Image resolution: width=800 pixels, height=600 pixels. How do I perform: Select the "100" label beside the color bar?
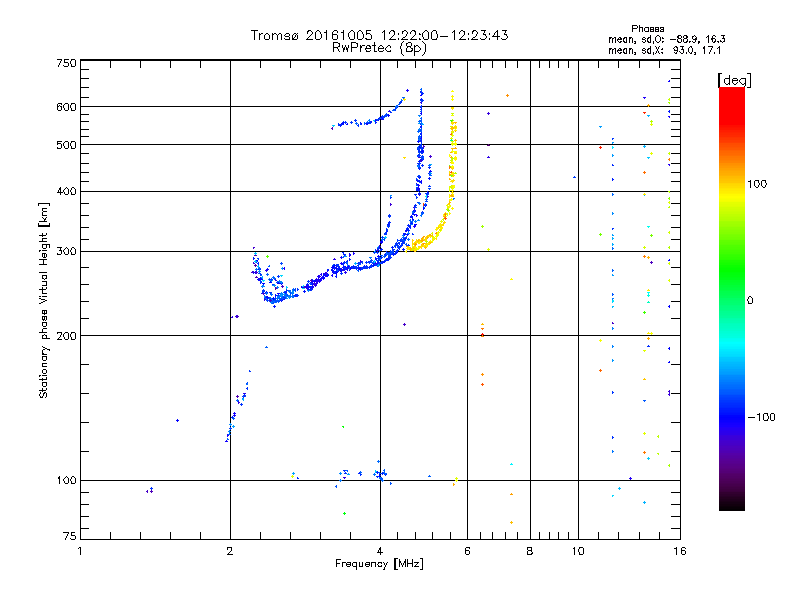click(757, 184)
